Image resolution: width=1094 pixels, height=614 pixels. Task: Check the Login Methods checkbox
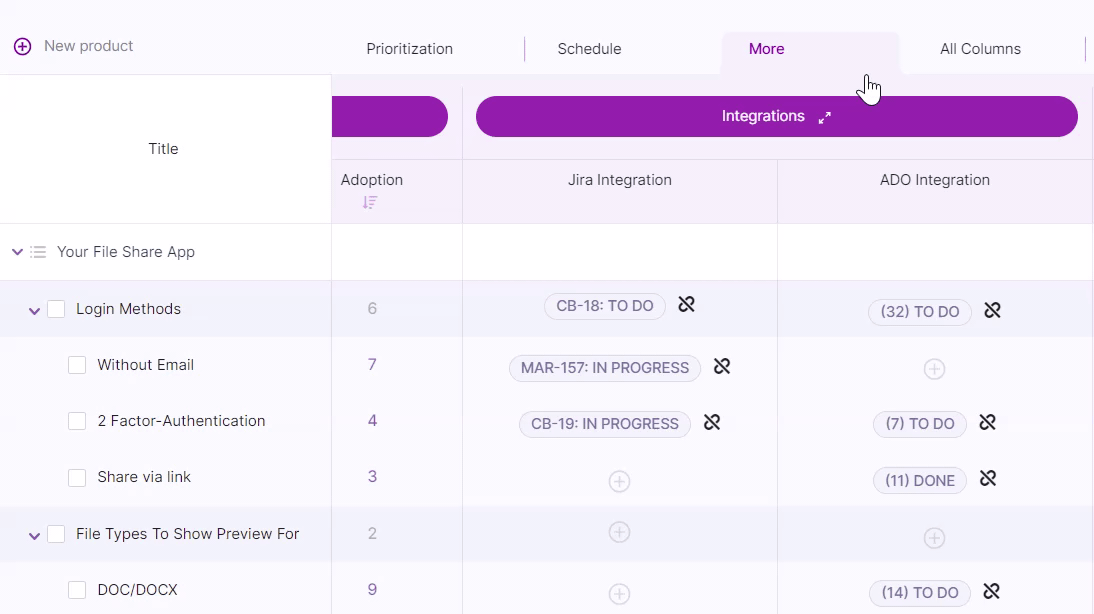pyautogui.click(x=56, y=309)
